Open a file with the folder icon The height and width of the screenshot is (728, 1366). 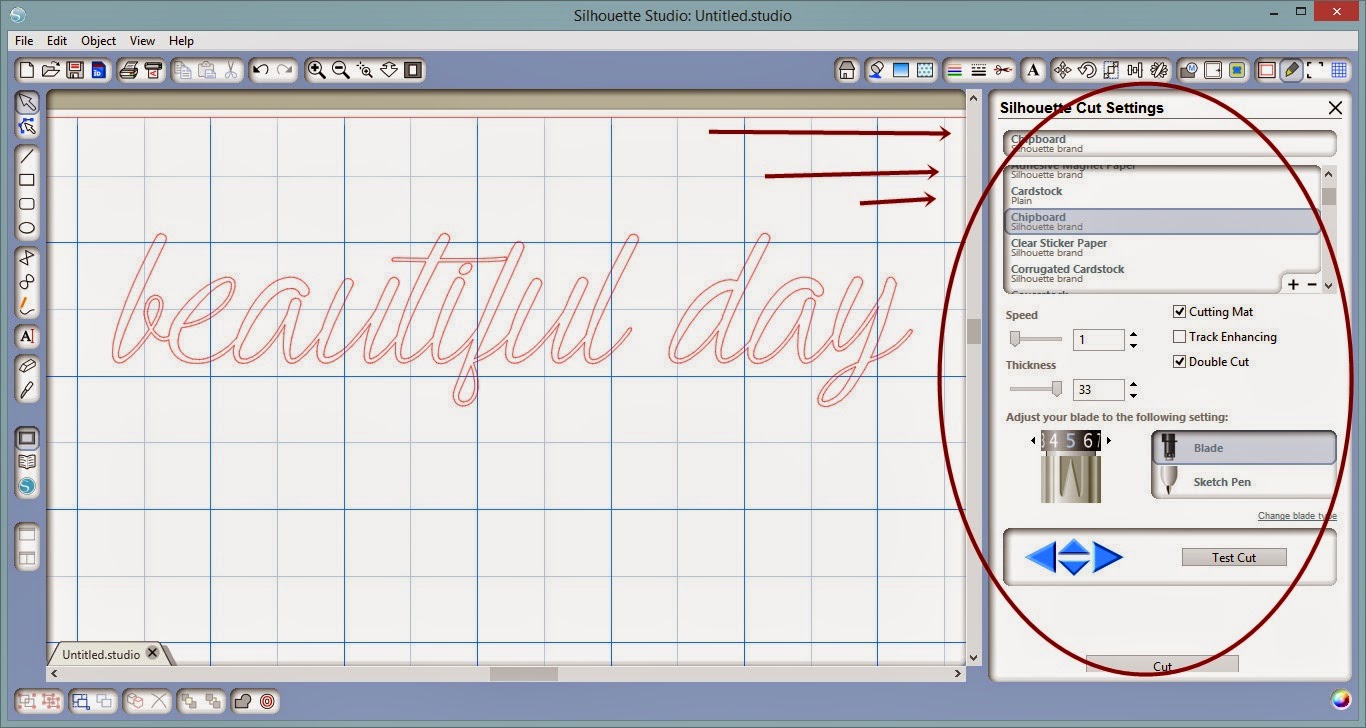[51, 70]
